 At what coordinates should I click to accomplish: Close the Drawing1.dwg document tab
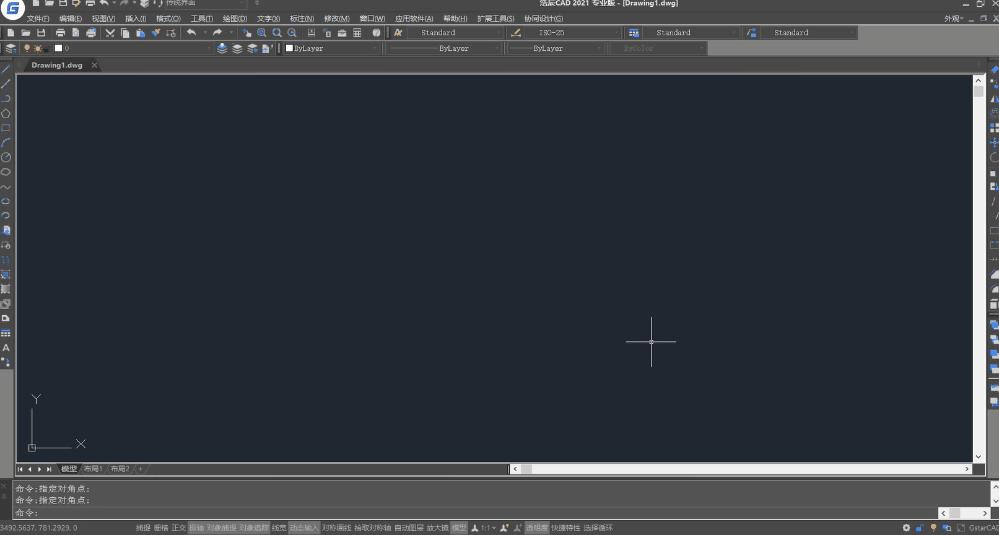(94, 65)
